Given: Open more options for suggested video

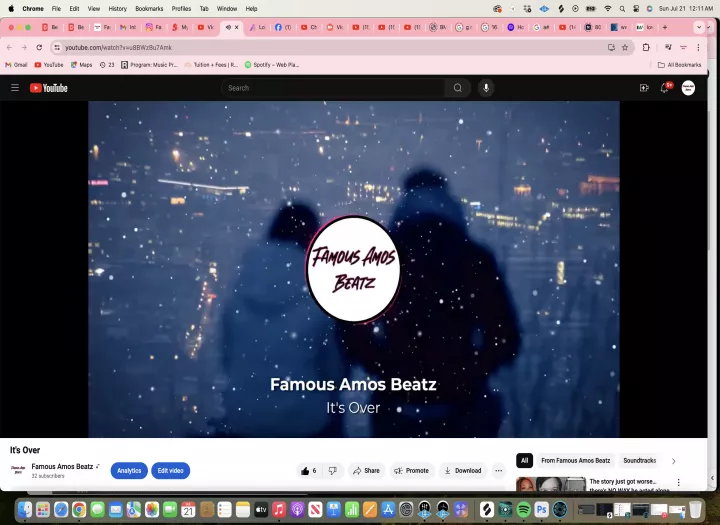Looking at the screenshot, I should pos(678,482).
